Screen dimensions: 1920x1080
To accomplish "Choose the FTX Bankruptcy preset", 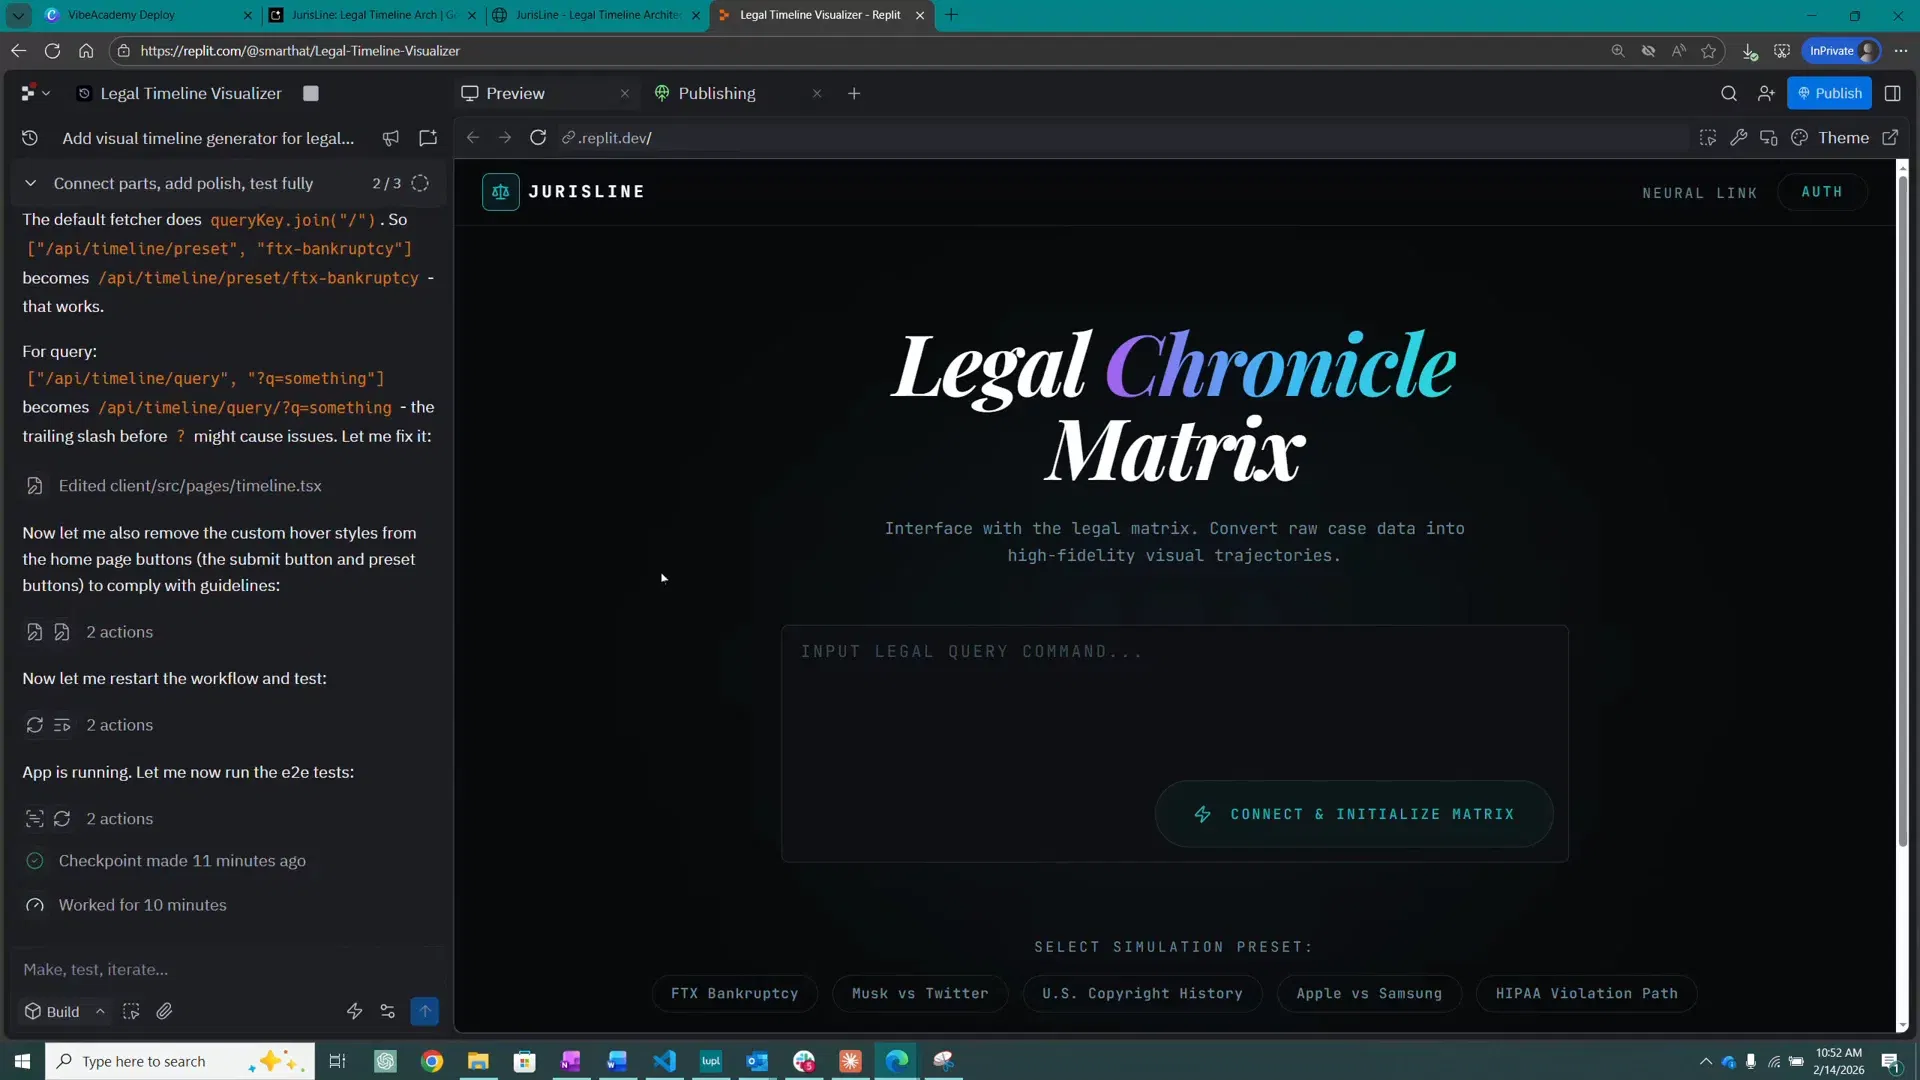I will pyautogui.click(x=734, y=993).
